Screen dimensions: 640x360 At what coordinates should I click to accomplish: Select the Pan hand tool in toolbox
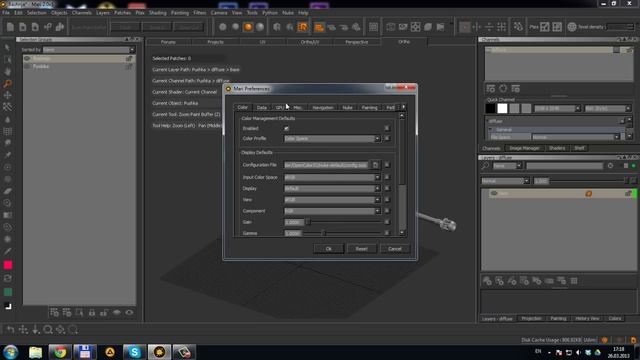coord(7,71)
